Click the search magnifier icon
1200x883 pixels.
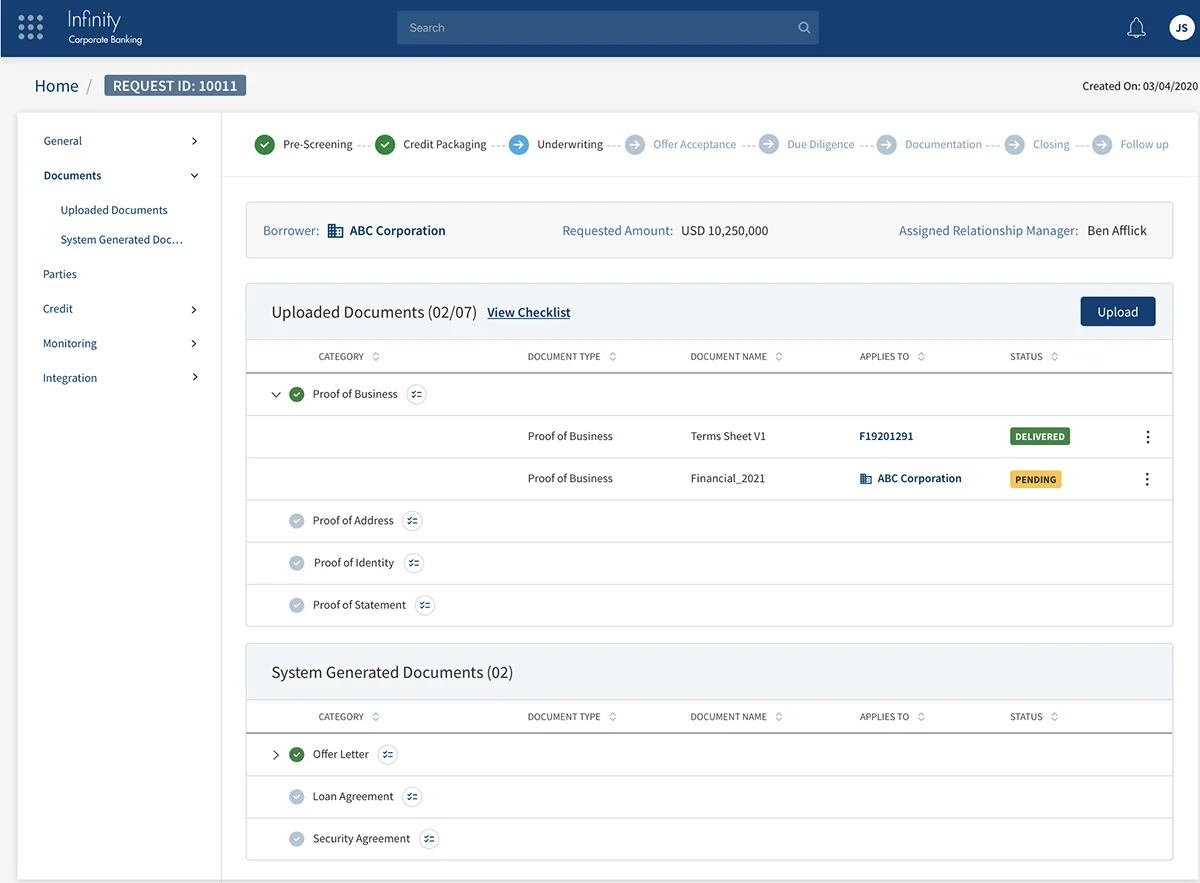pyautogui.click(x=804, y=28)
